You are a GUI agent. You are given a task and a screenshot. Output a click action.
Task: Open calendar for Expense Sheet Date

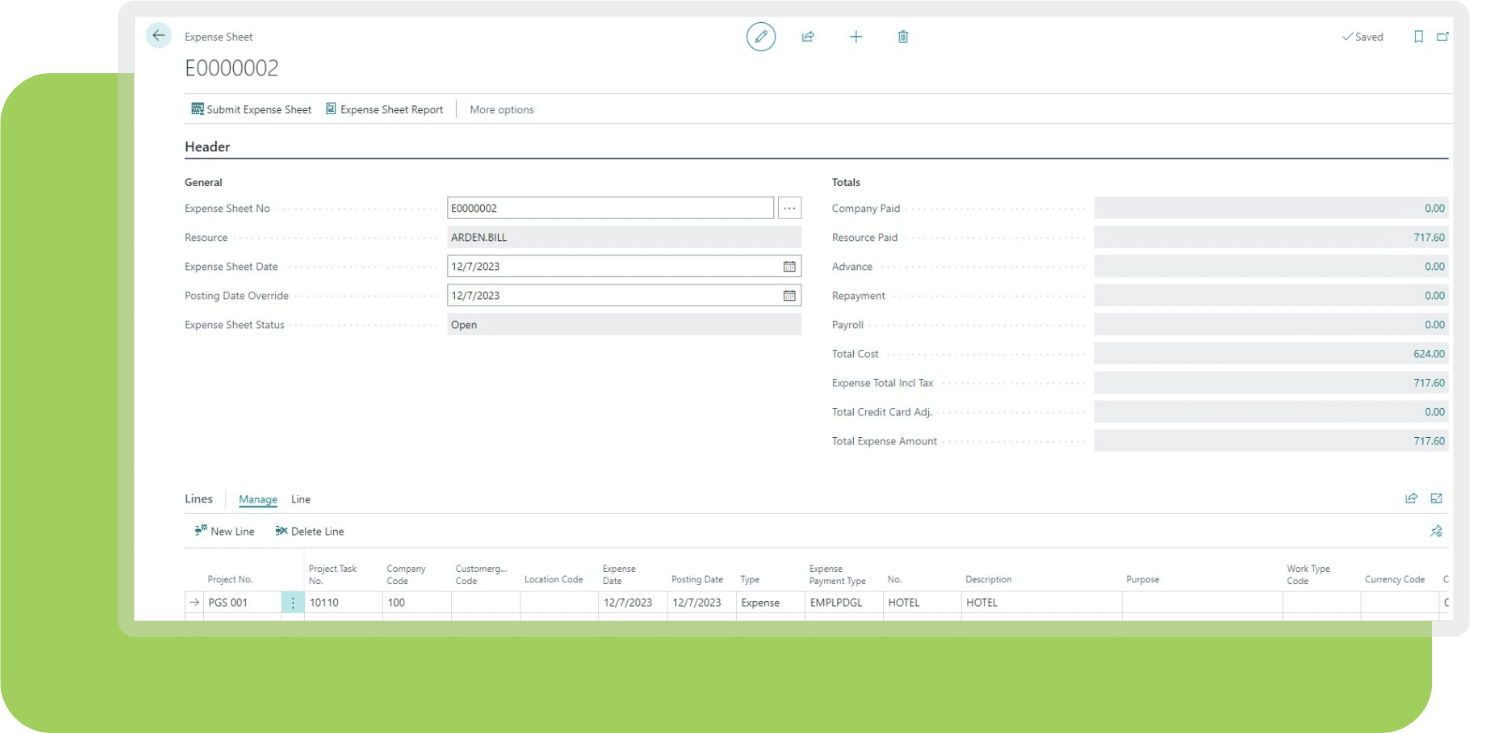click(789, 267)
